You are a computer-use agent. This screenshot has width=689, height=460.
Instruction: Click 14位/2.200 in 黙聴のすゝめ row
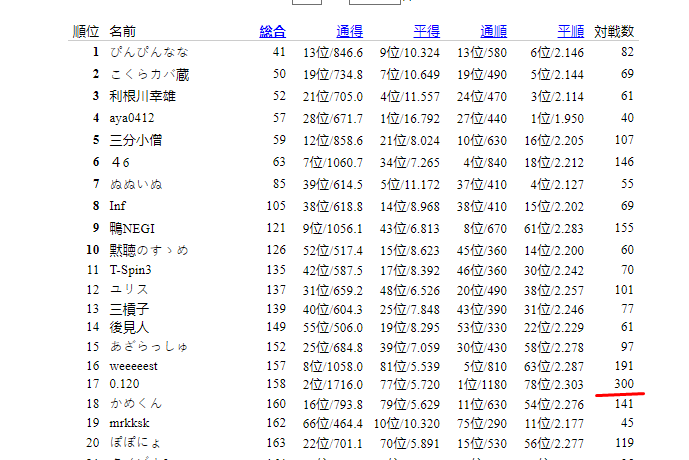(x=554, y=250)
